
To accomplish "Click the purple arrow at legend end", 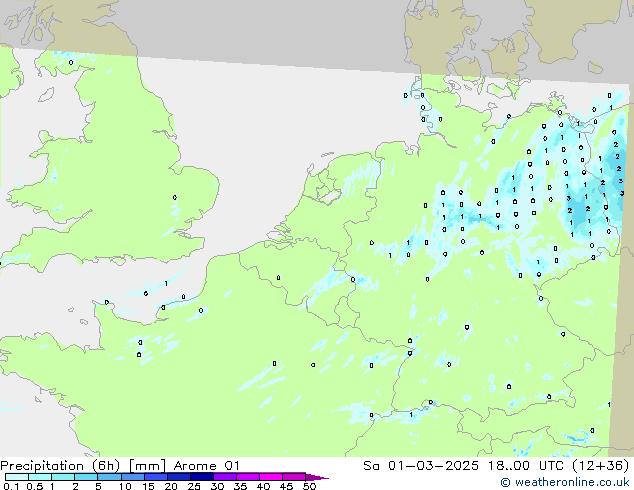I will click(x=317, y=477).
